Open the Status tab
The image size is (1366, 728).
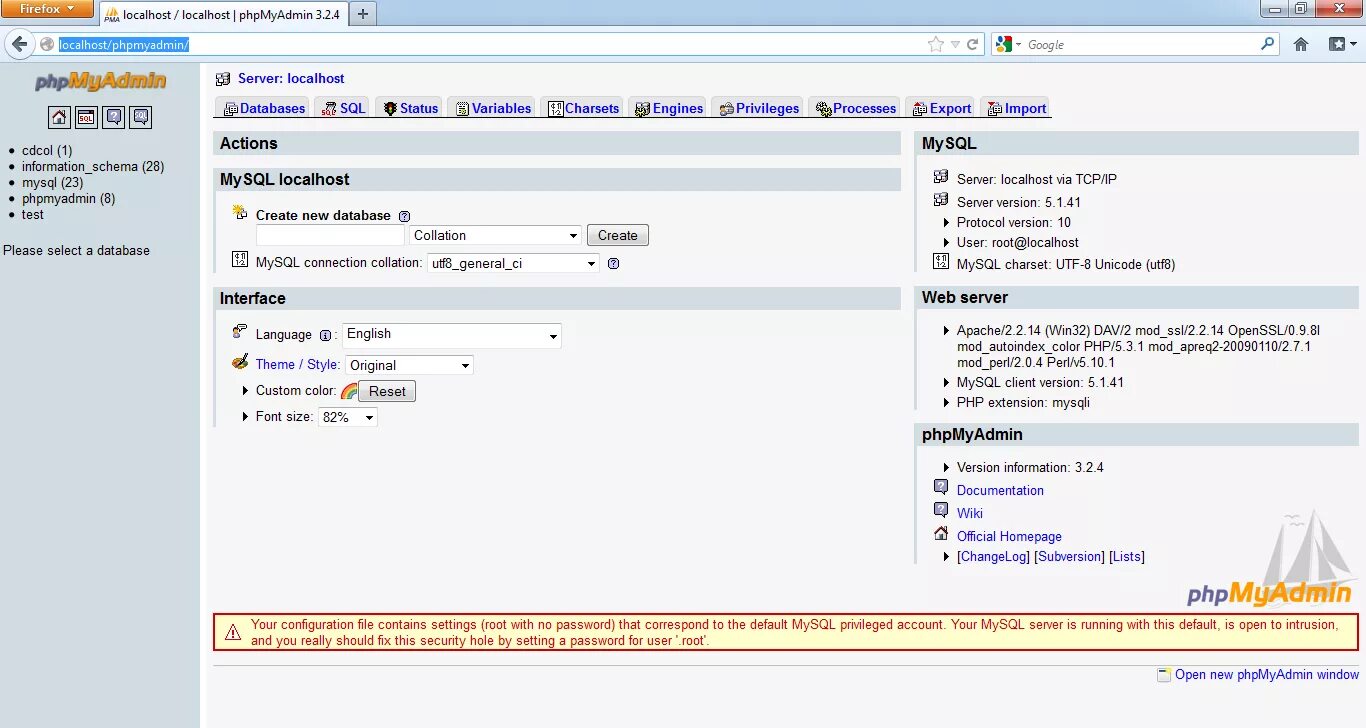[410, 108]
